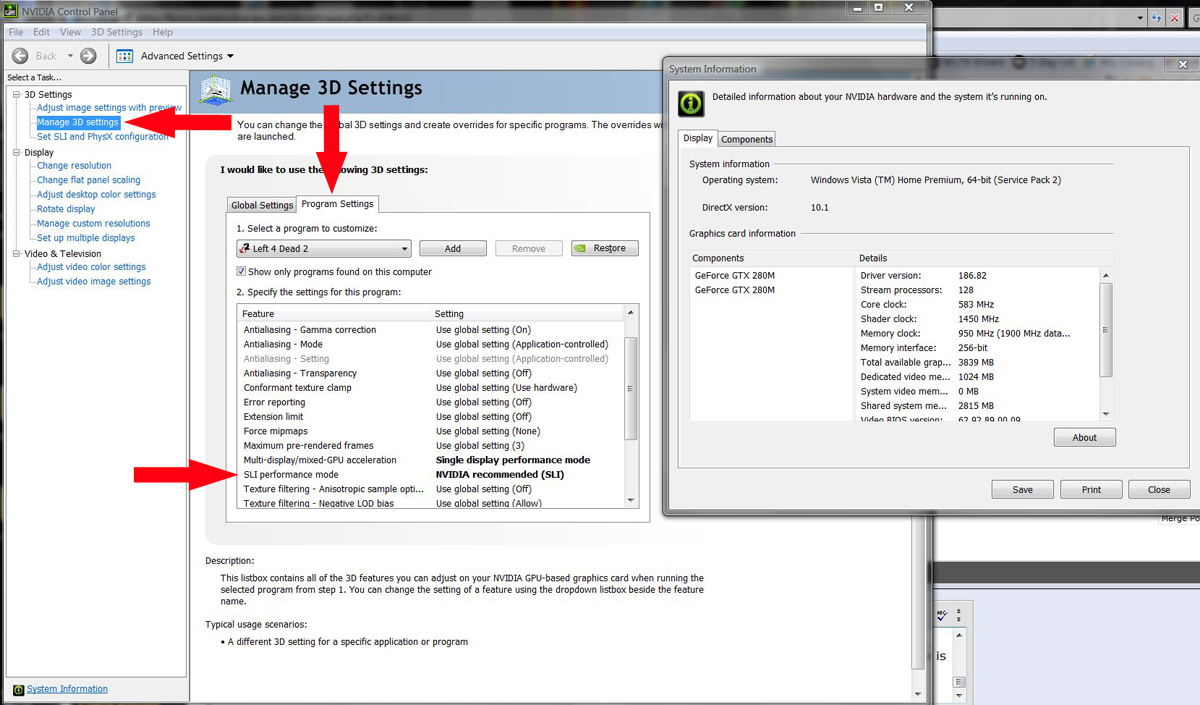
Task: Switch to the Components tab in System Information
Action: 747,139
